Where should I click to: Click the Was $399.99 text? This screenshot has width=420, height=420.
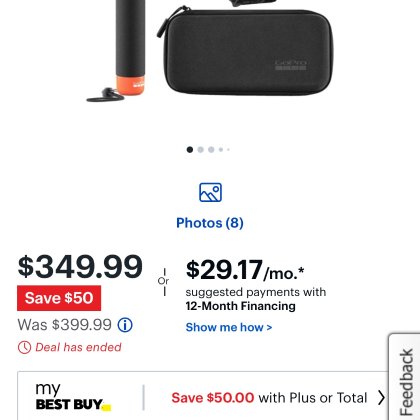(64, 325)
